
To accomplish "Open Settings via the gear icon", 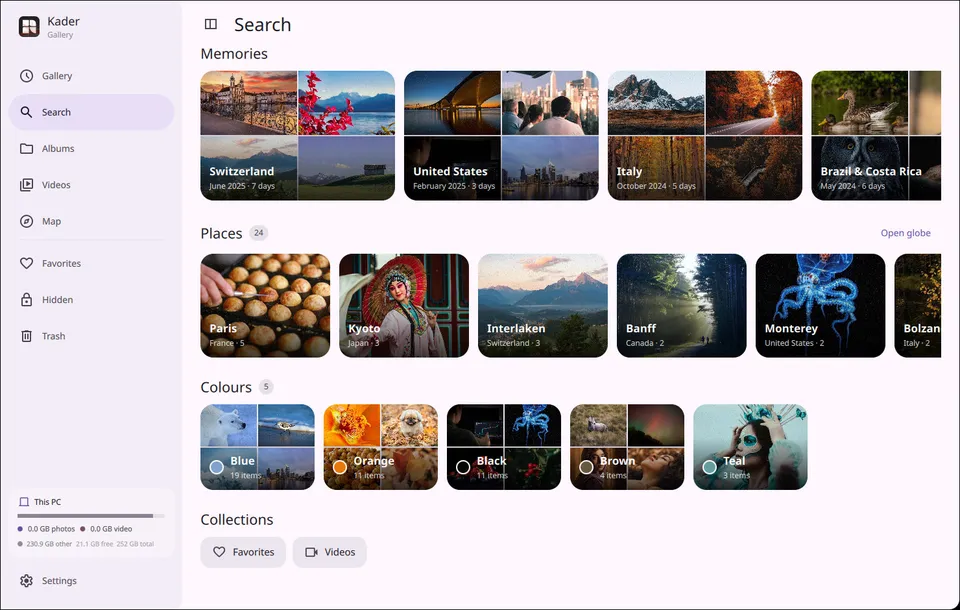I will [26, 581].
